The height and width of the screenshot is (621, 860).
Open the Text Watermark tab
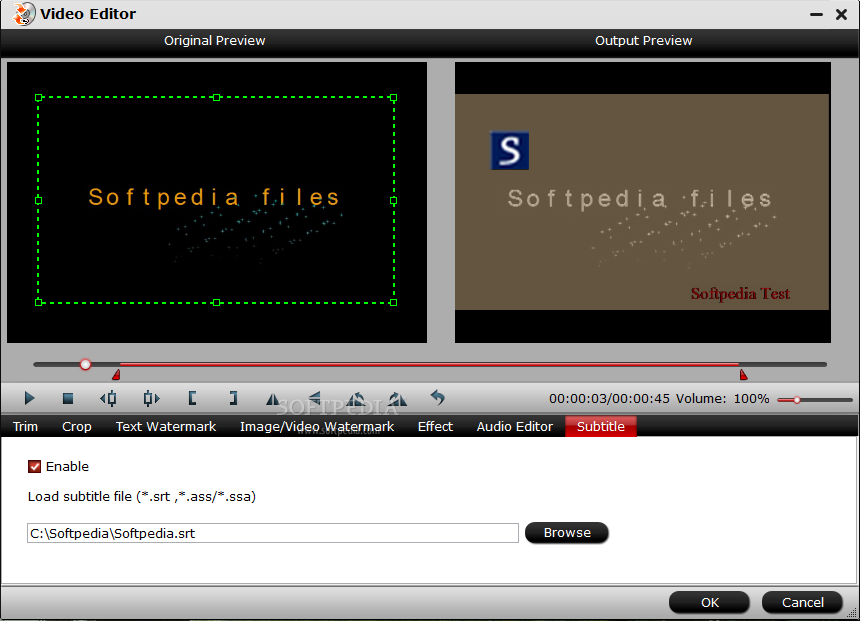[x=166, y=426]
